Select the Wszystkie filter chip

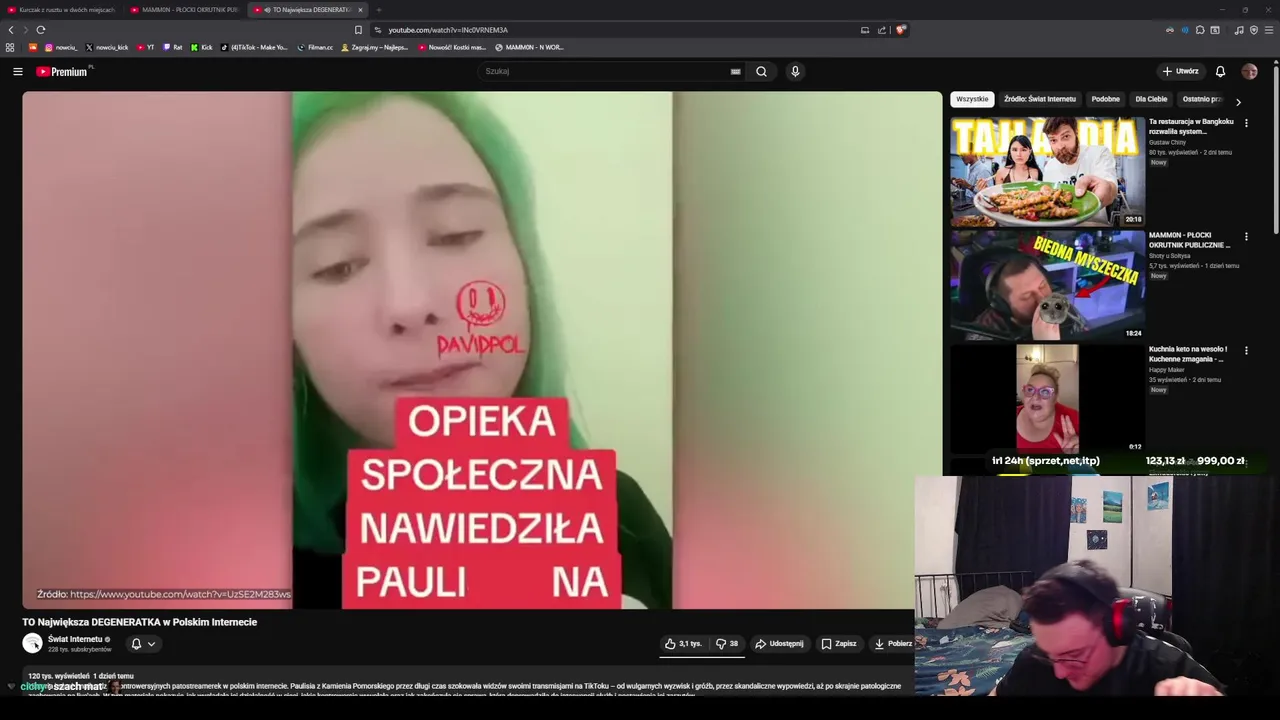click(972, 99)
